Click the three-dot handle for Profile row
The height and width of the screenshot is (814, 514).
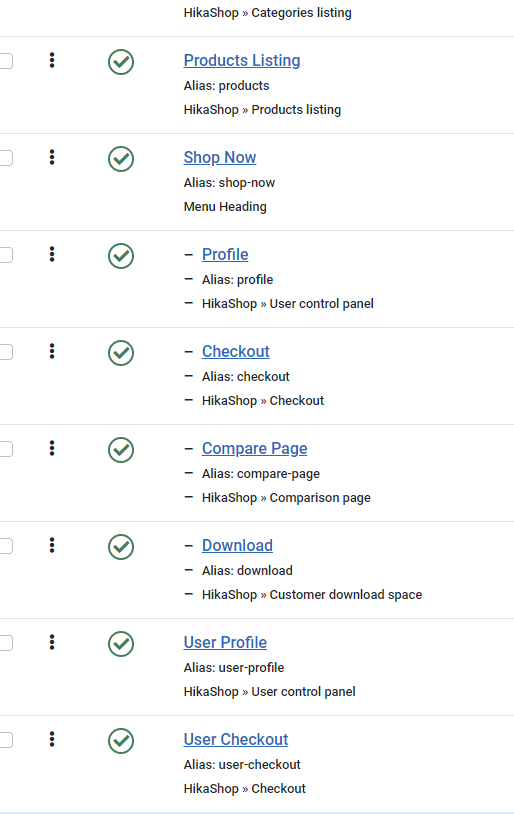click(52, 254)
